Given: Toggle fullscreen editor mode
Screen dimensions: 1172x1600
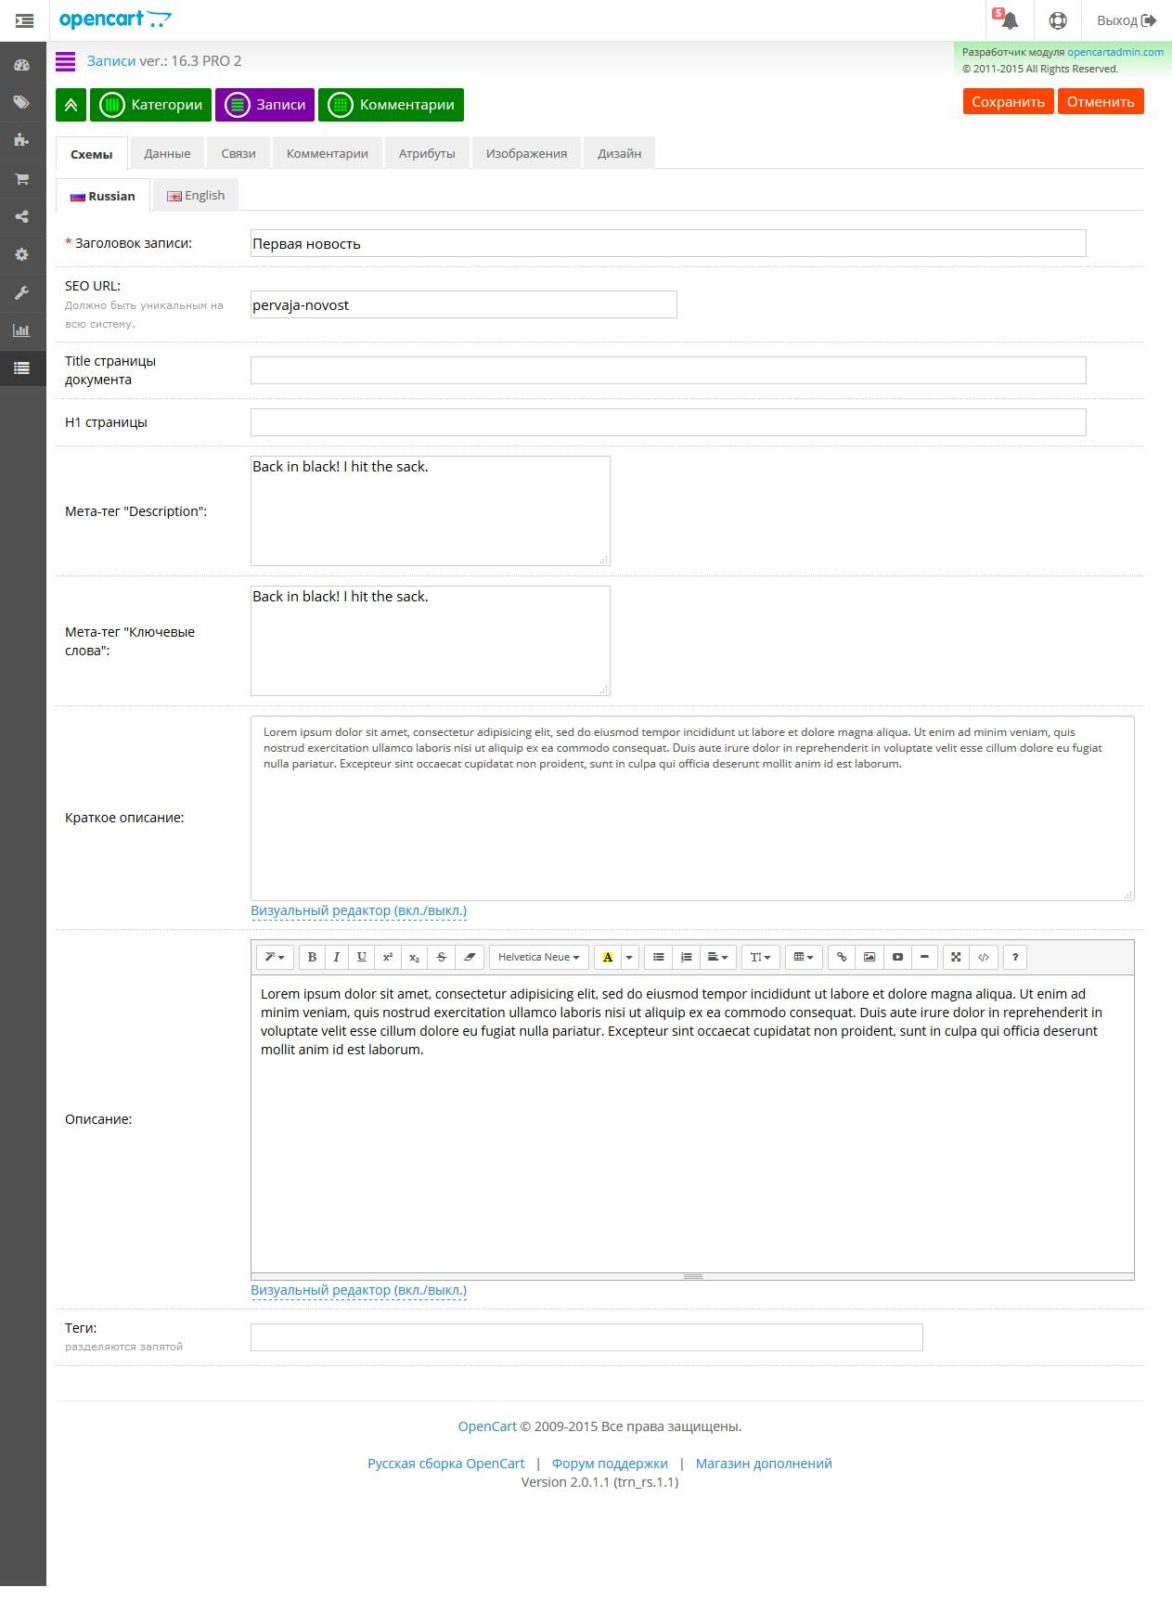Looking at the screenshot, I should [x=956, y=957].
